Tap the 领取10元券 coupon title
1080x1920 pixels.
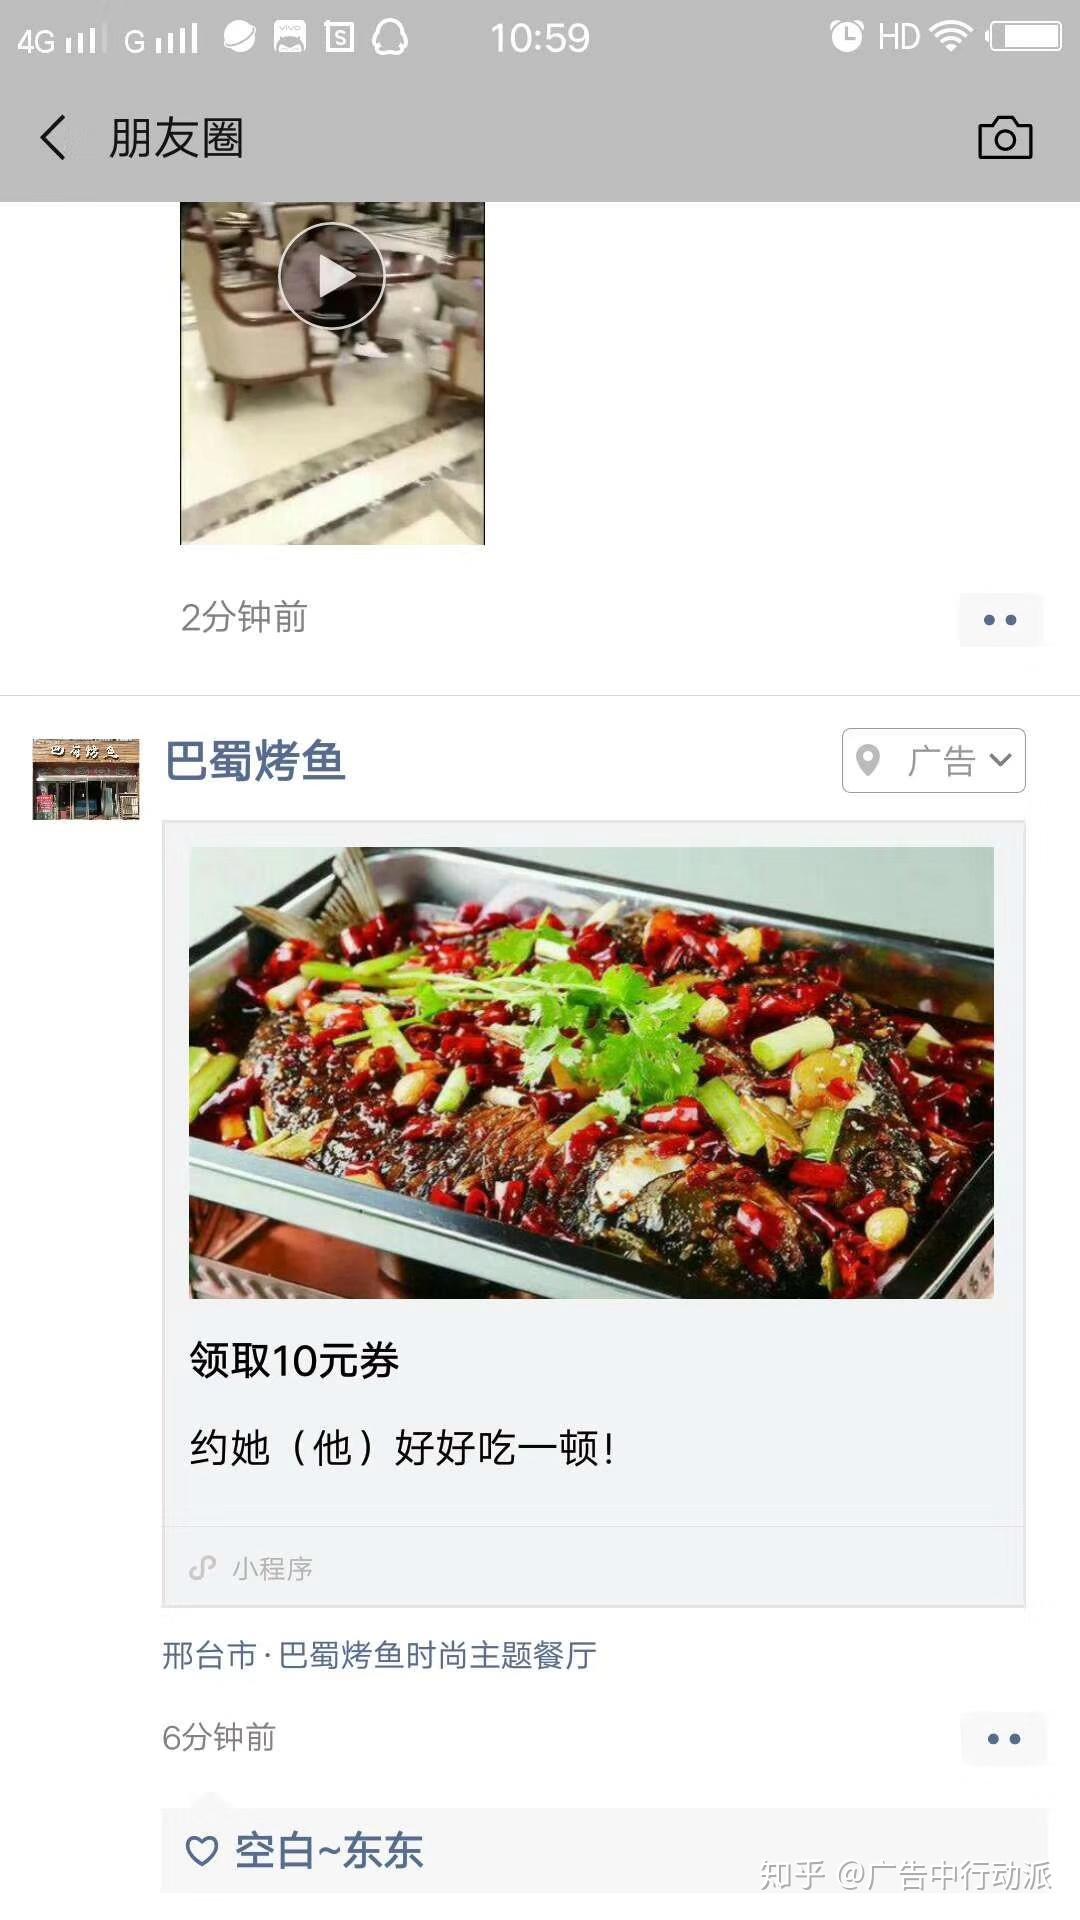[295, 1361]
